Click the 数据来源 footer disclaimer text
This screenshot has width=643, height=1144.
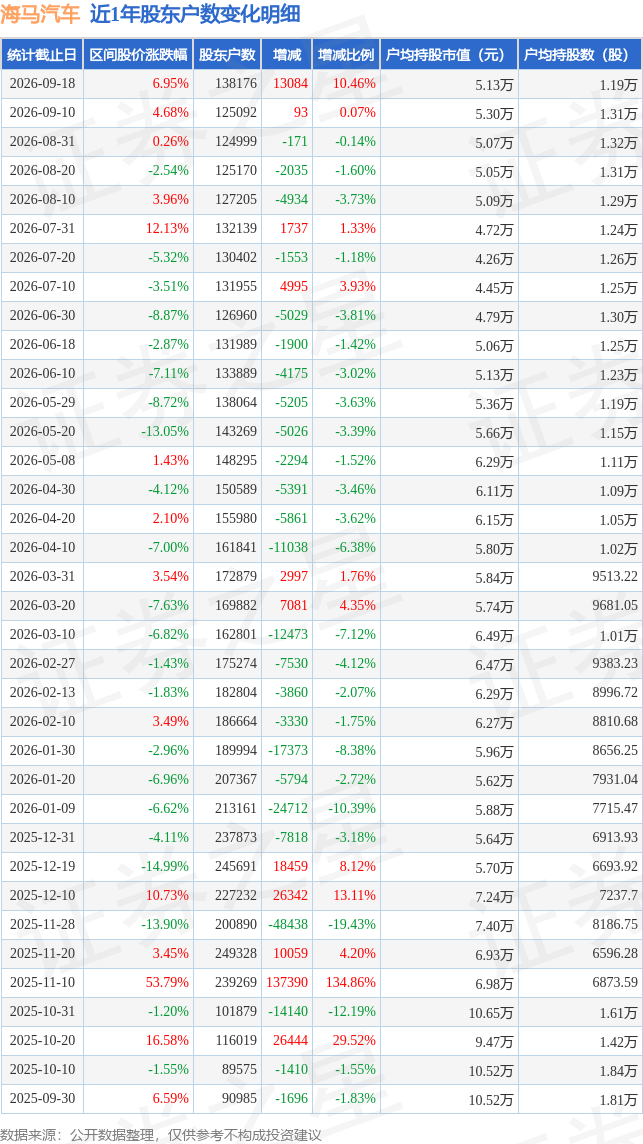160,1135
